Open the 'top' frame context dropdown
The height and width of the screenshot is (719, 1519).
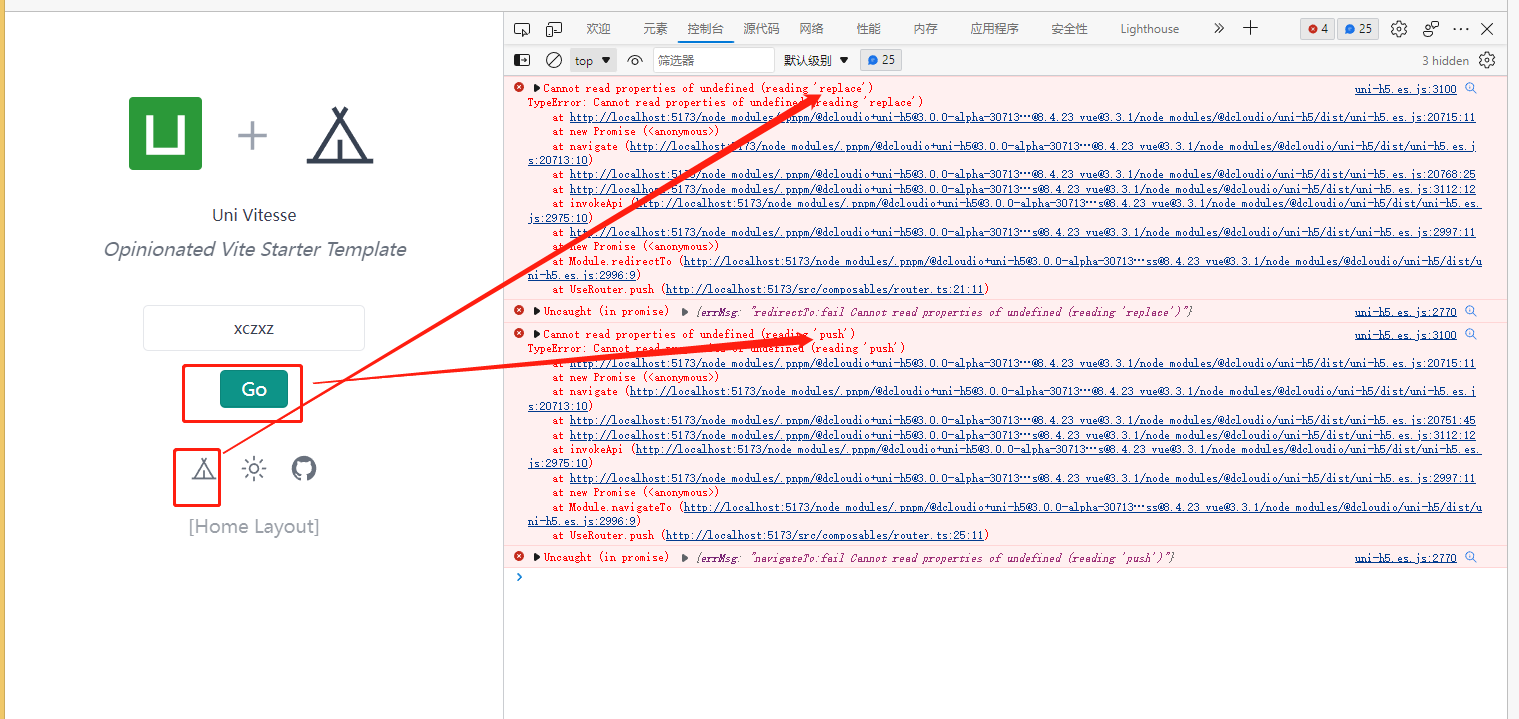(592, 60)
